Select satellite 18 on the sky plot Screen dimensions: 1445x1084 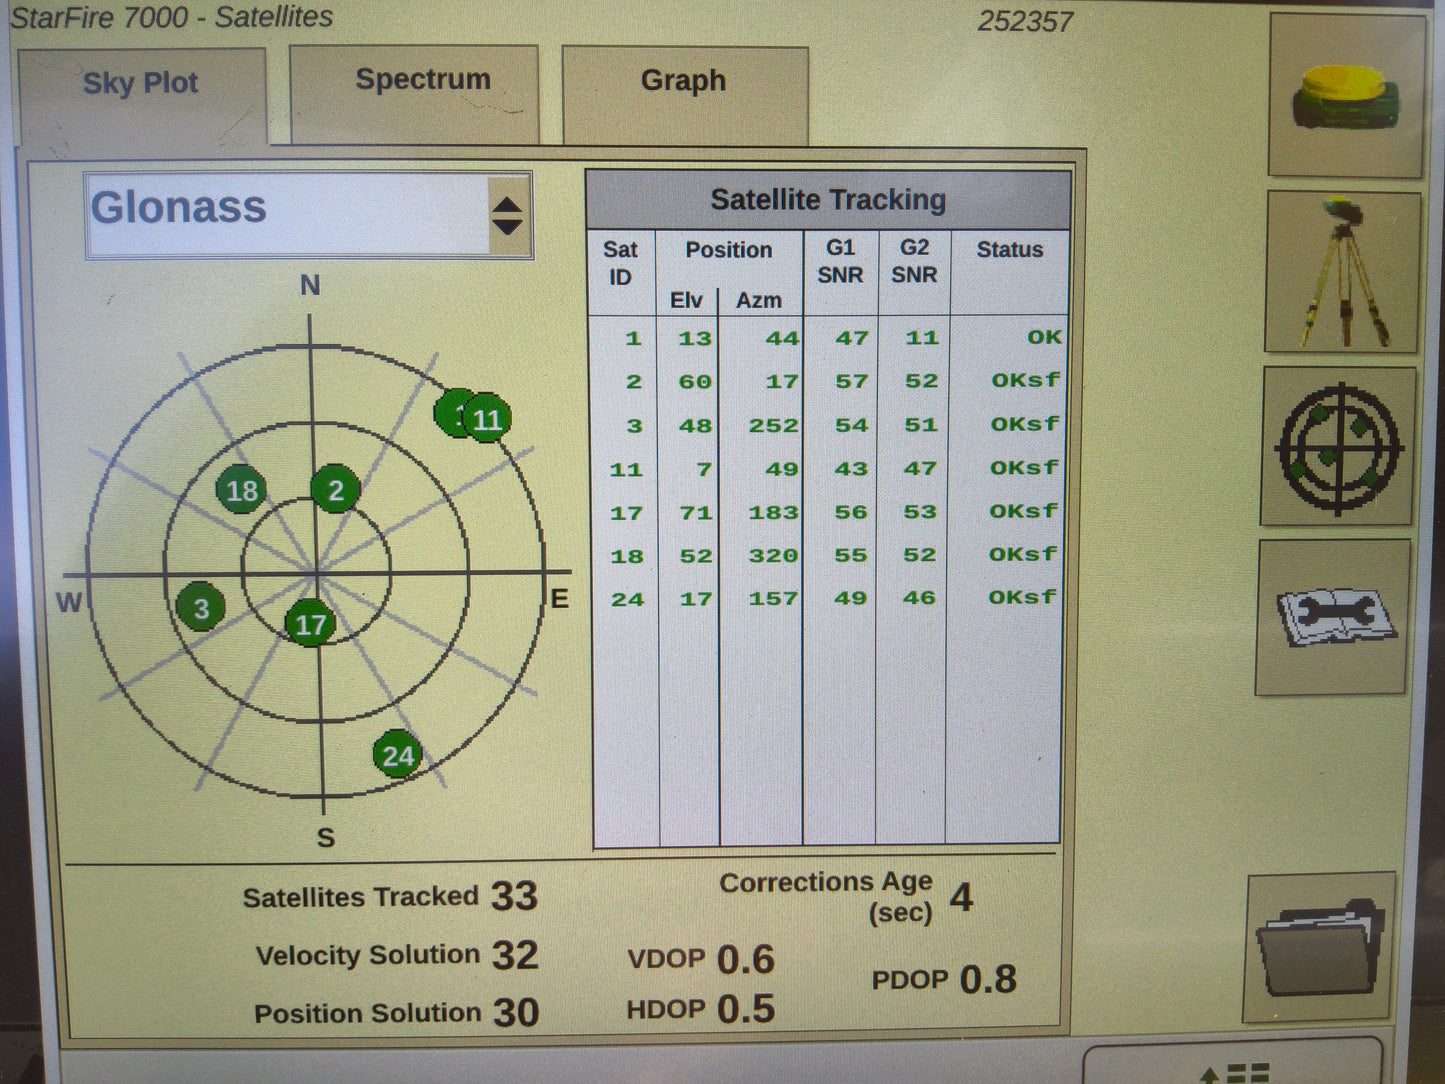click(241, 490)
